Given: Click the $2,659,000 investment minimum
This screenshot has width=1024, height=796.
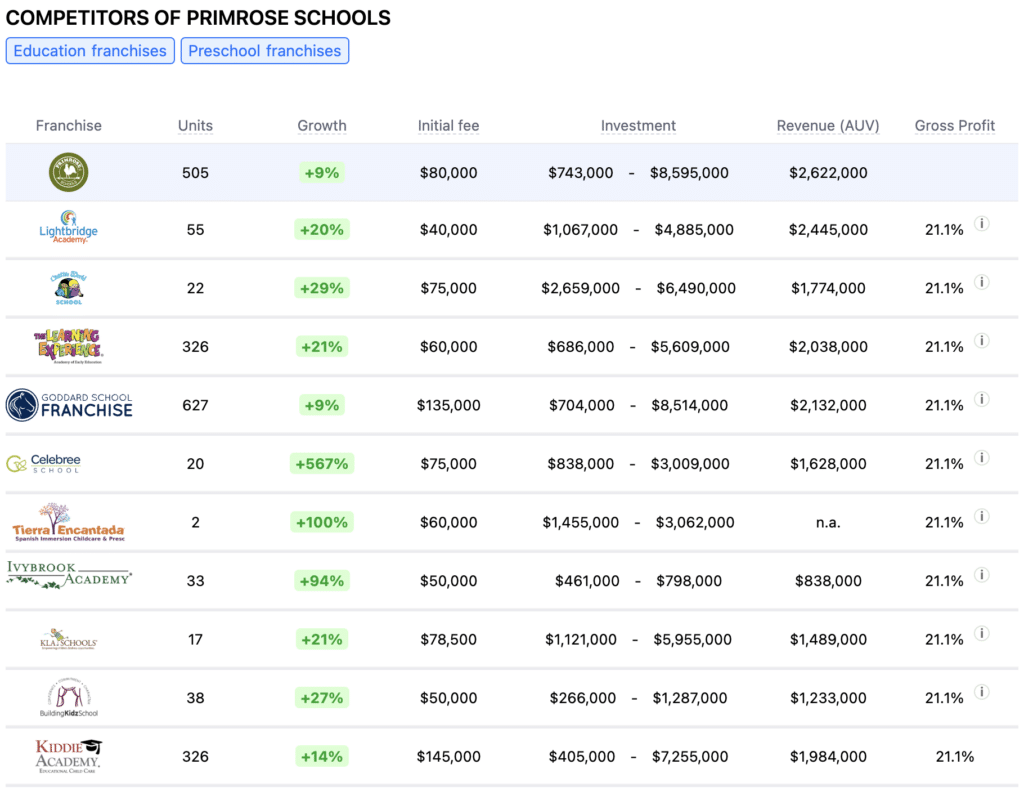Looking at the screenshot, I should [581, 288].
